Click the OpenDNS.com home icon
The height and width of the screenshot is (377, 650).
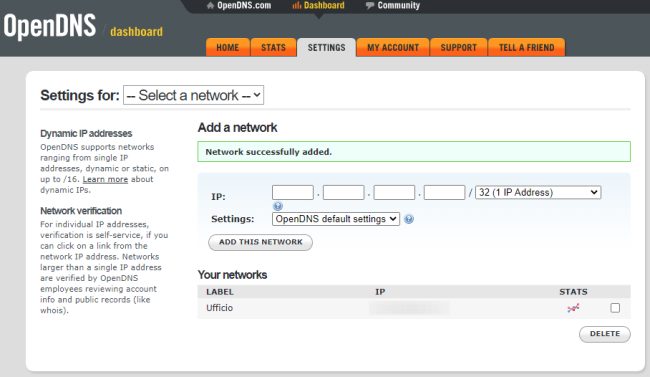pyautogui.click(x=210, y=5)
